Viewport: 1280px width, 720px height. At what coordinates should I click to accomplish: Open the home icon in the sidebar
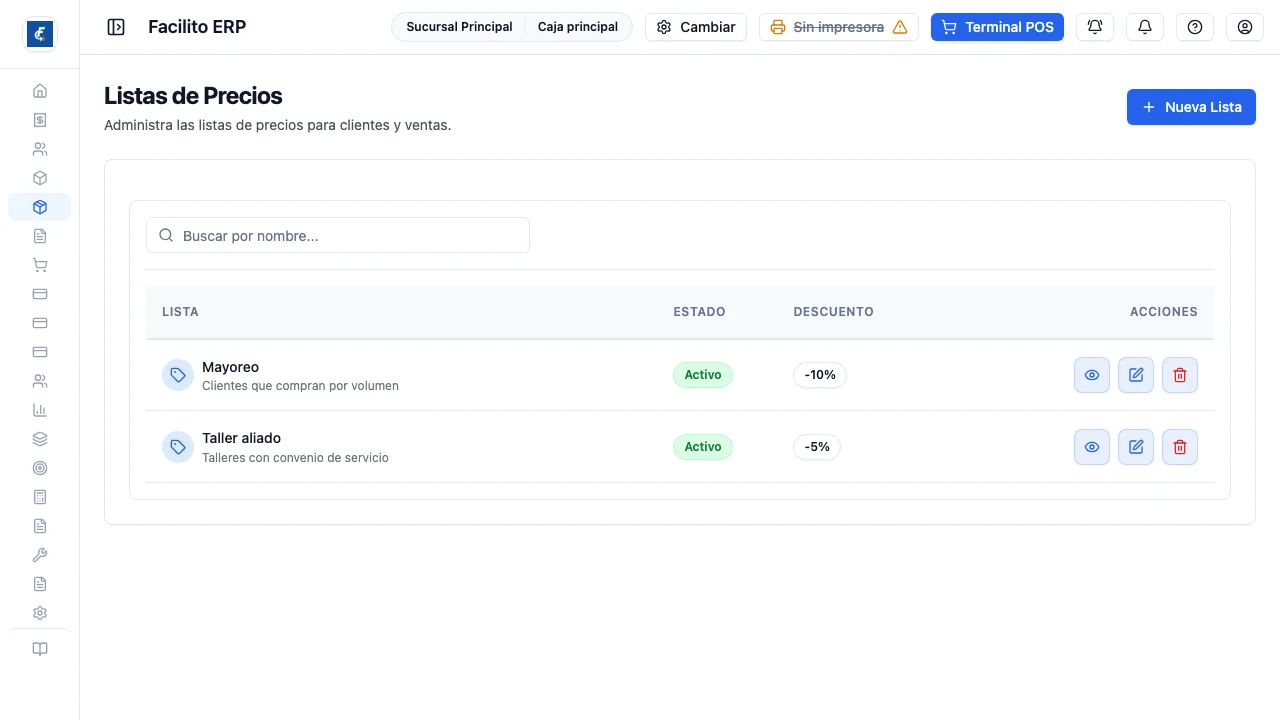point(40,91)
